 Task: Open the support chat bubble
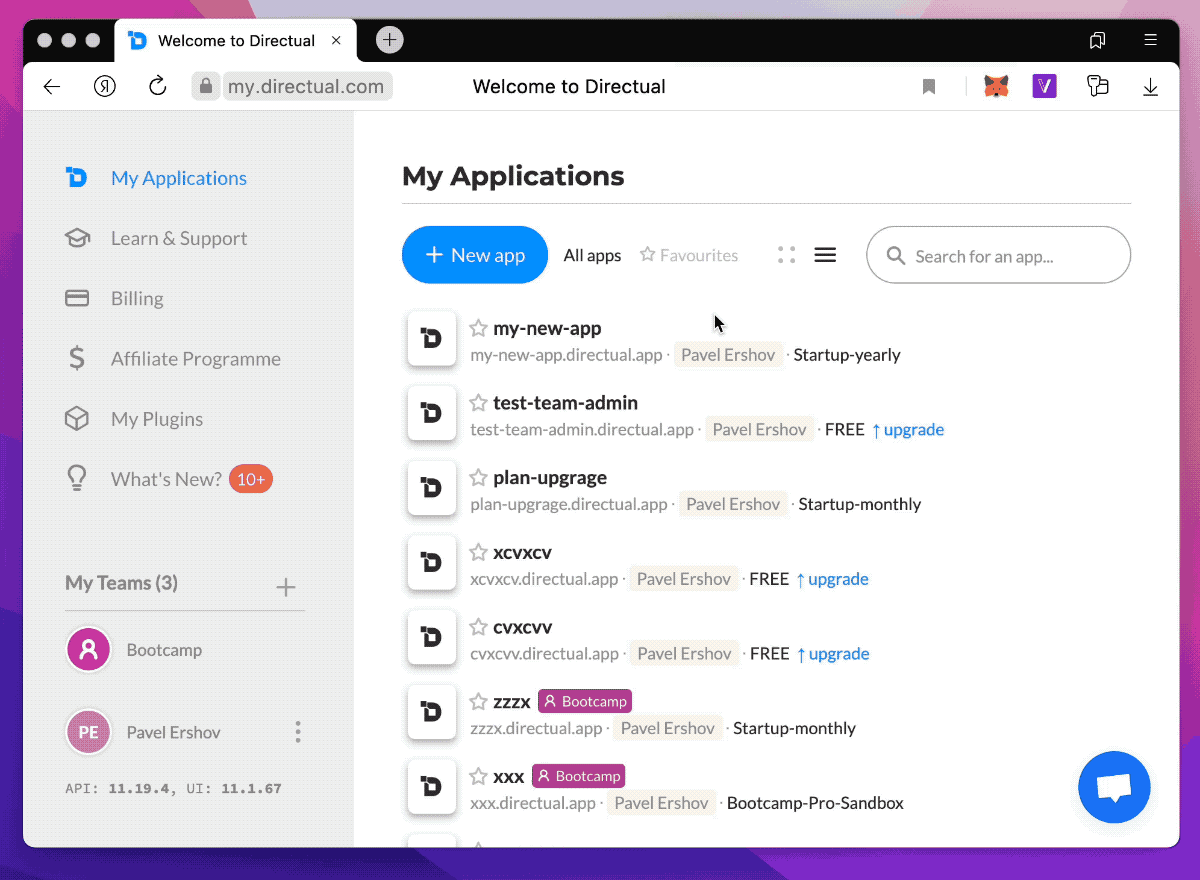point(1114,787)
